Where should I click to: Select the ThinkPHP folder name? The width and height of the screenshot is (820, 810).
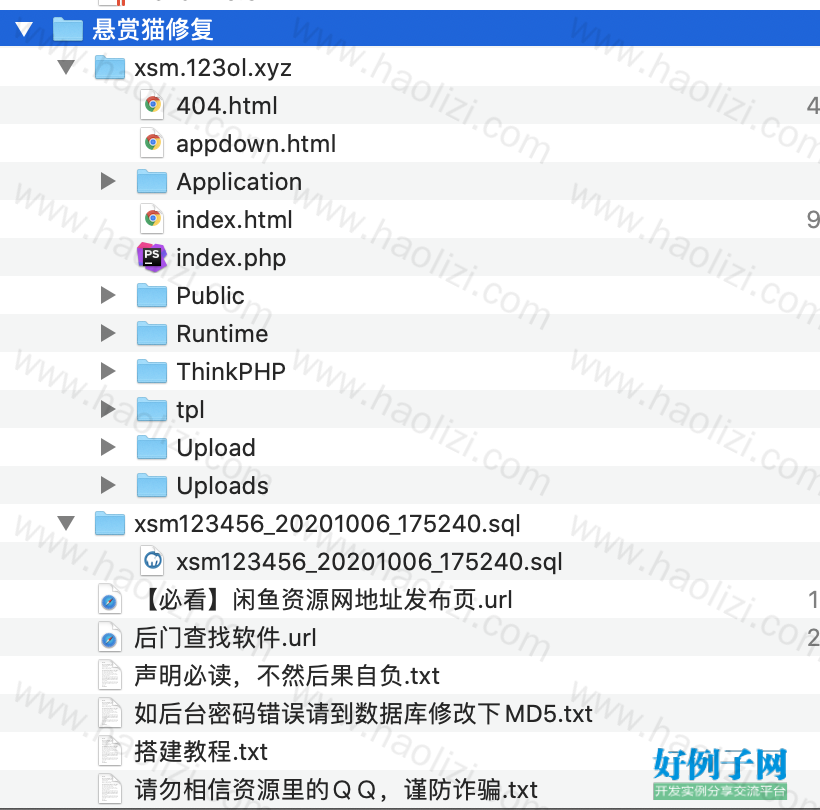[x=231, y=372]
